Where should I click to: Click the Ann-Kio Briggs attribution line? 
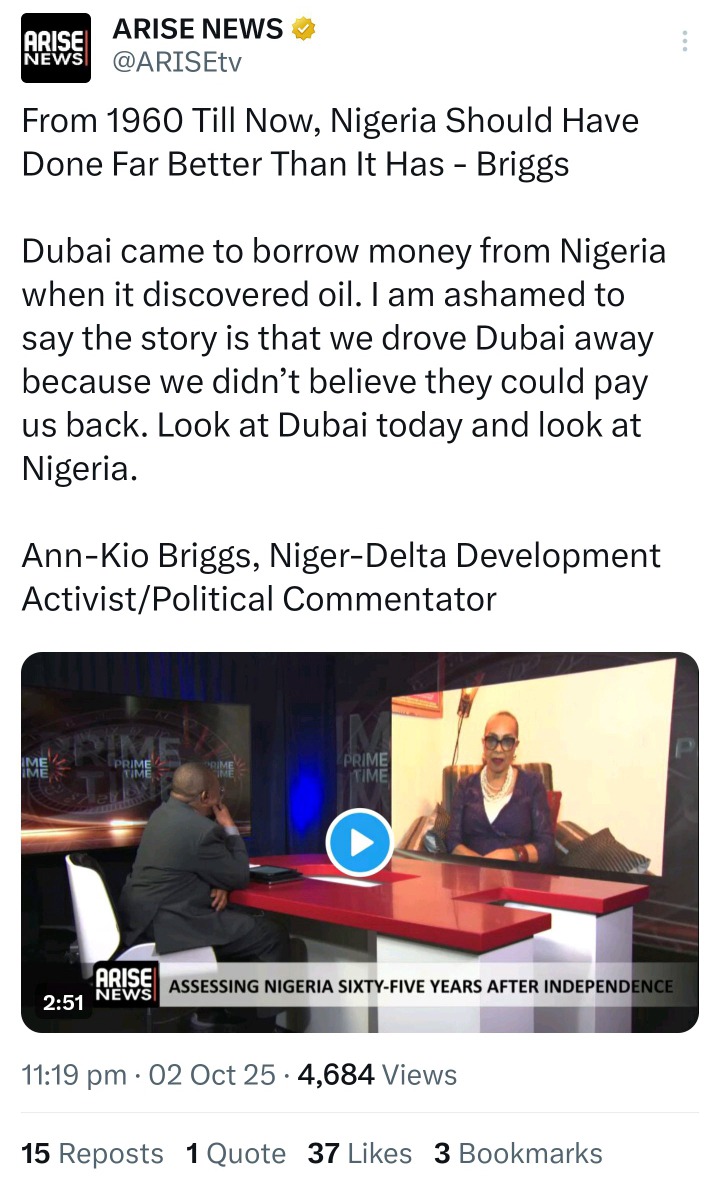pyautogui.click(x=341, y=577)
